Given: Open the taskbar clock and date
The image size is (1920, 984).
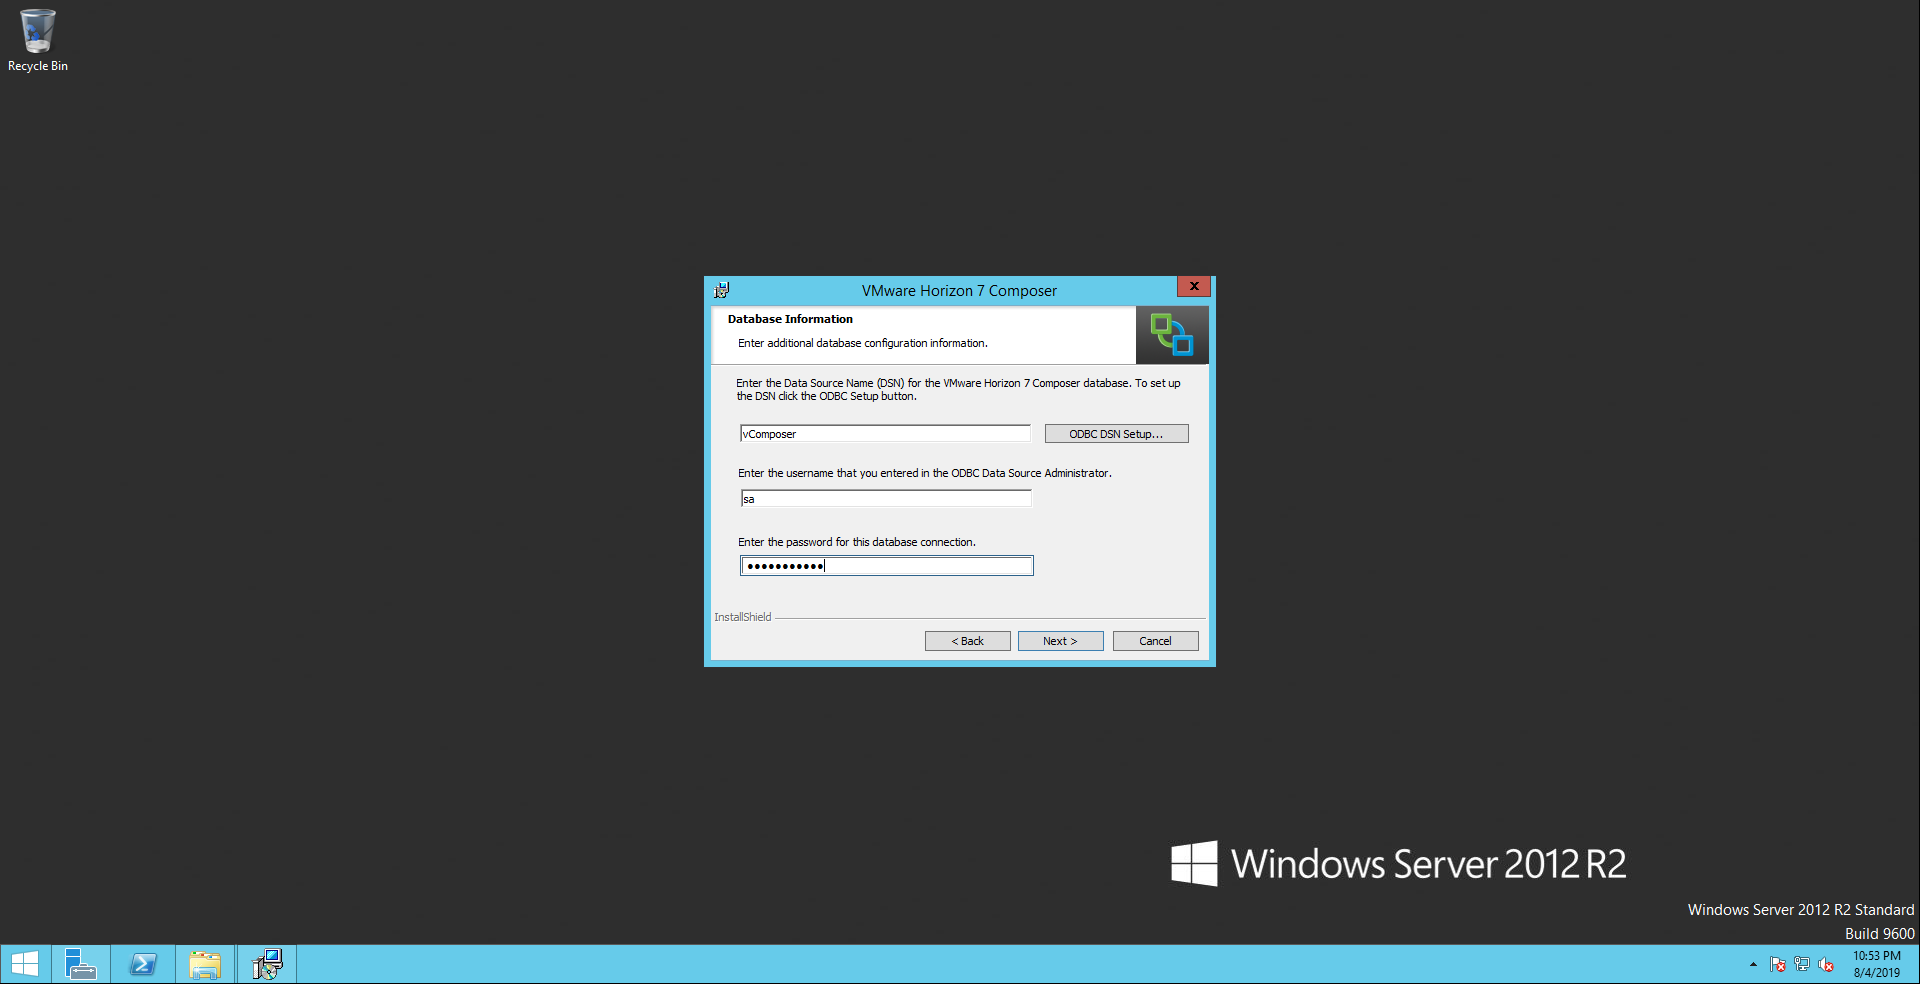Looking at the screenshot, I should pyautogui.click(x=1876, y=964).
